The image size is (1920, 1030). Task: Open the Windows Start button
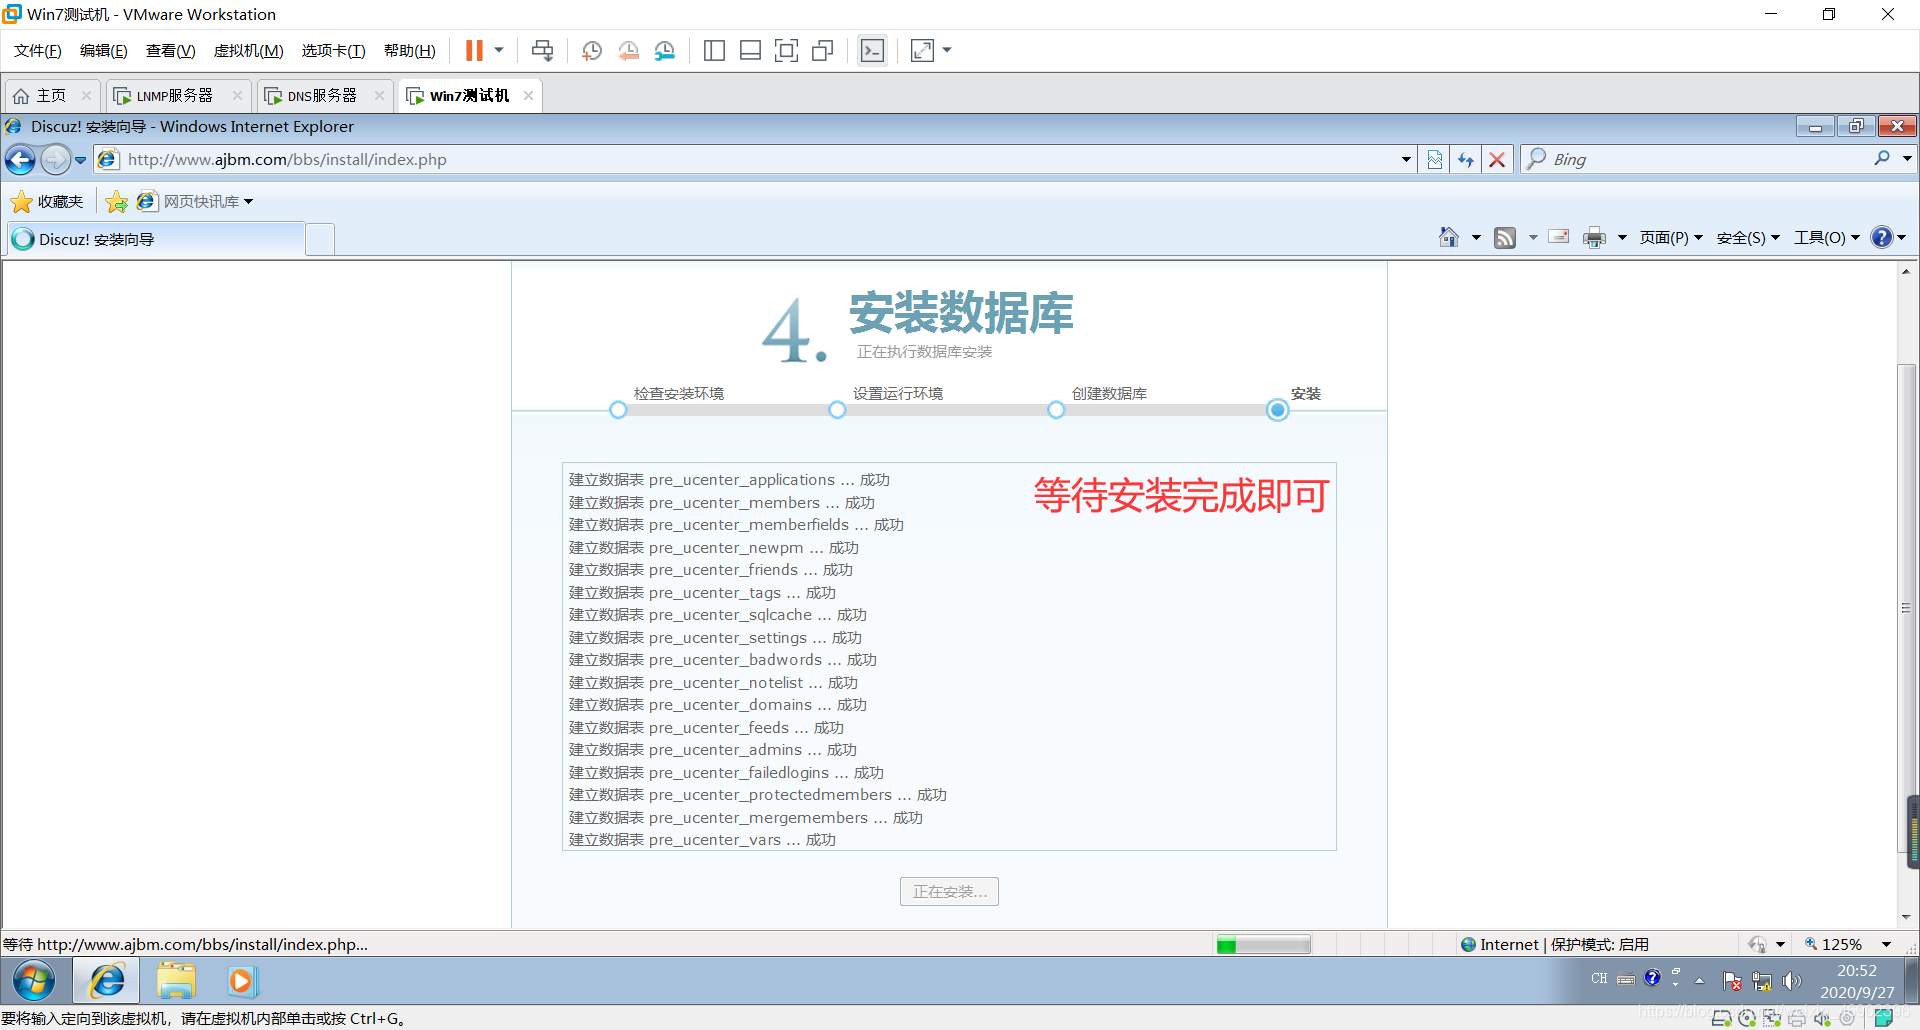[x=34, y=981]
